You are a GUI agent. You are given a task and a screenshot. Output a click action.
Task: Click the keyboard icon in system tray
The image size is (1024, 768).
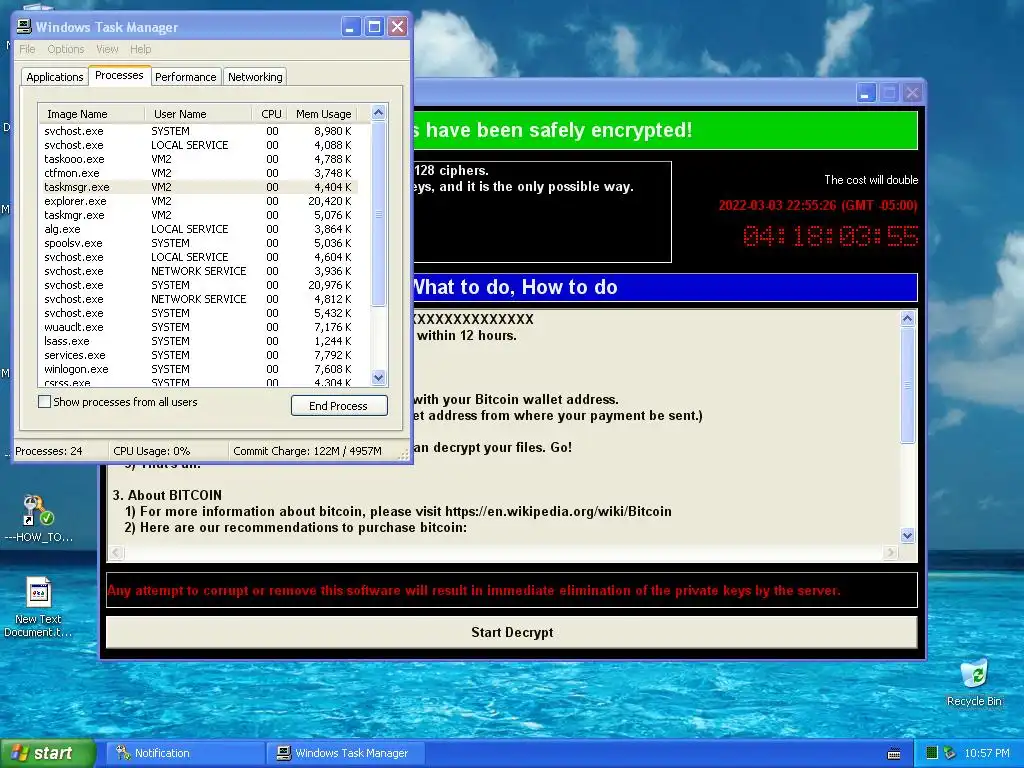(x=894, y=754)
